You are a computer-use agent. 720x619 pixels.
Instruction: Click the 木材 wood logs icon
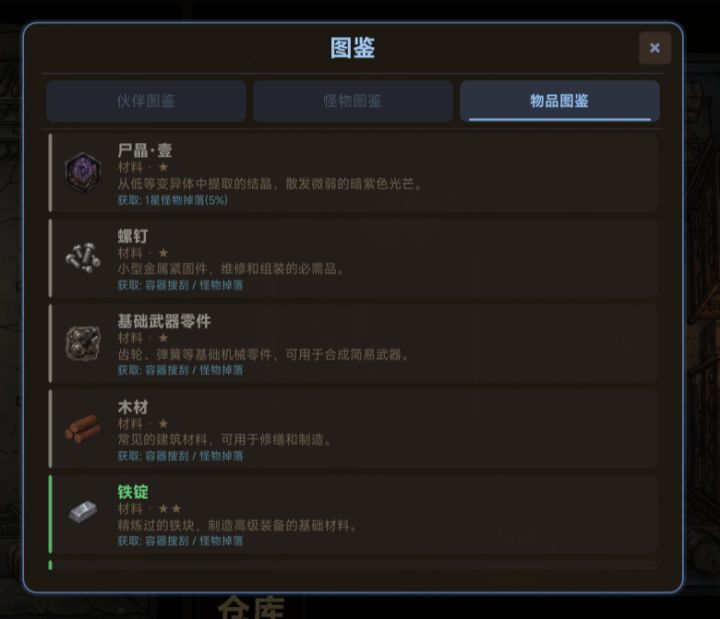pos(83,428)
